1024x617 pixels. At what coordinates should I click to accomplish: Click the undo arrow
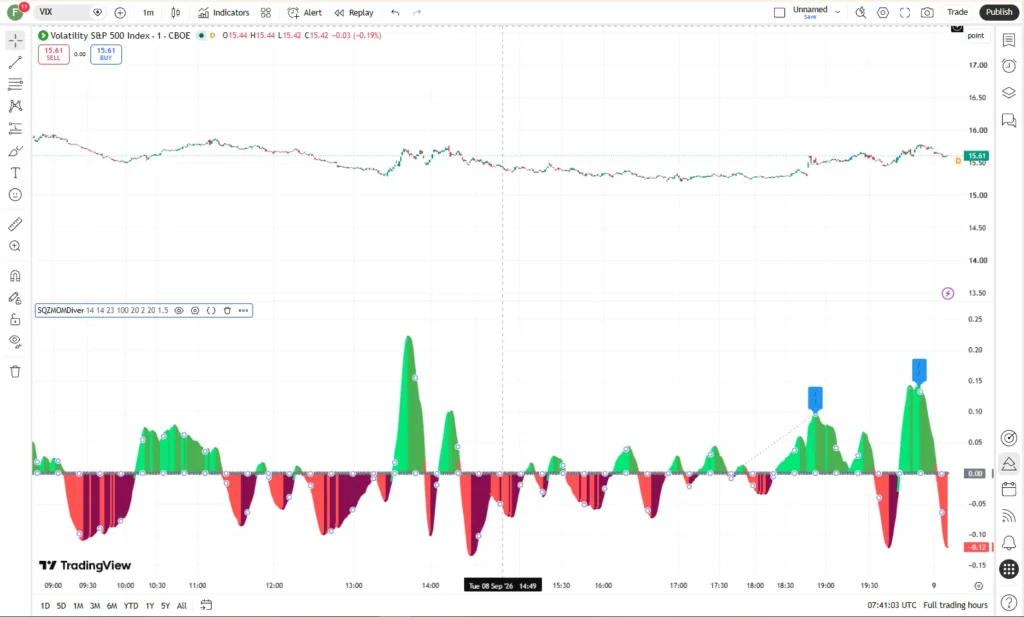click(395, 12)
